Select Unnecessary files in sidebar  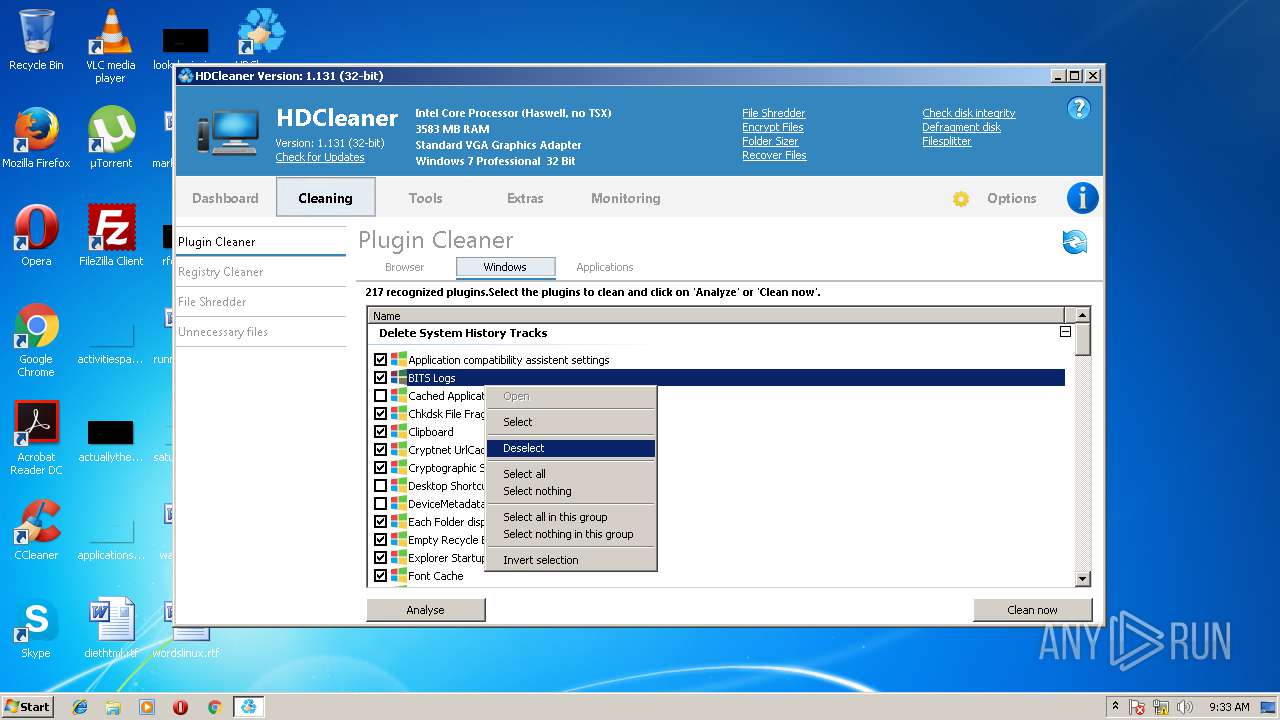pyautogui.click(x=261, y=332)
